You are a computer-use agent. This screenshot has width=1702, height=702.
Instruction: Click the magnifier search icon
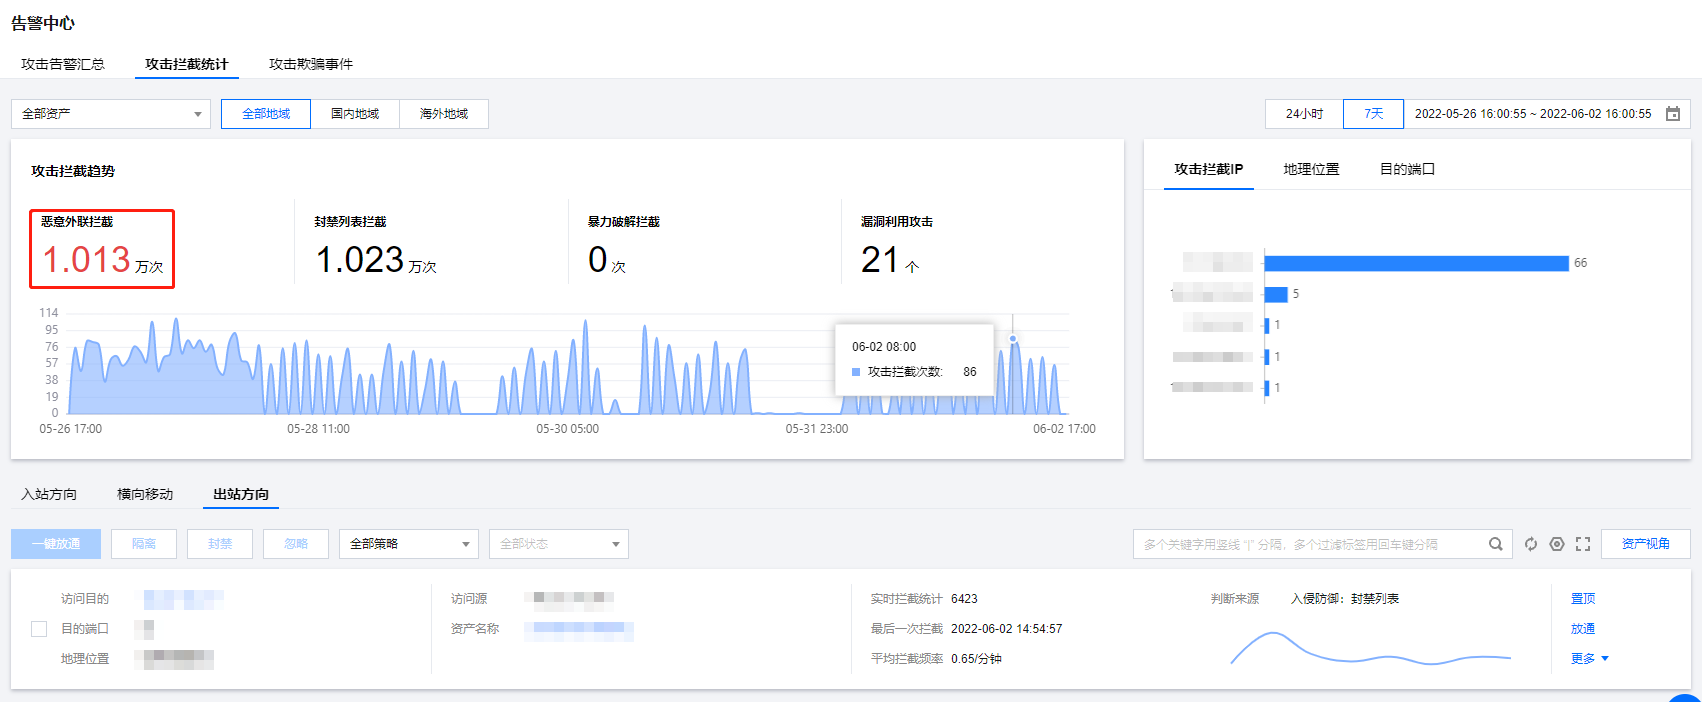click(x=1495, y=544)
